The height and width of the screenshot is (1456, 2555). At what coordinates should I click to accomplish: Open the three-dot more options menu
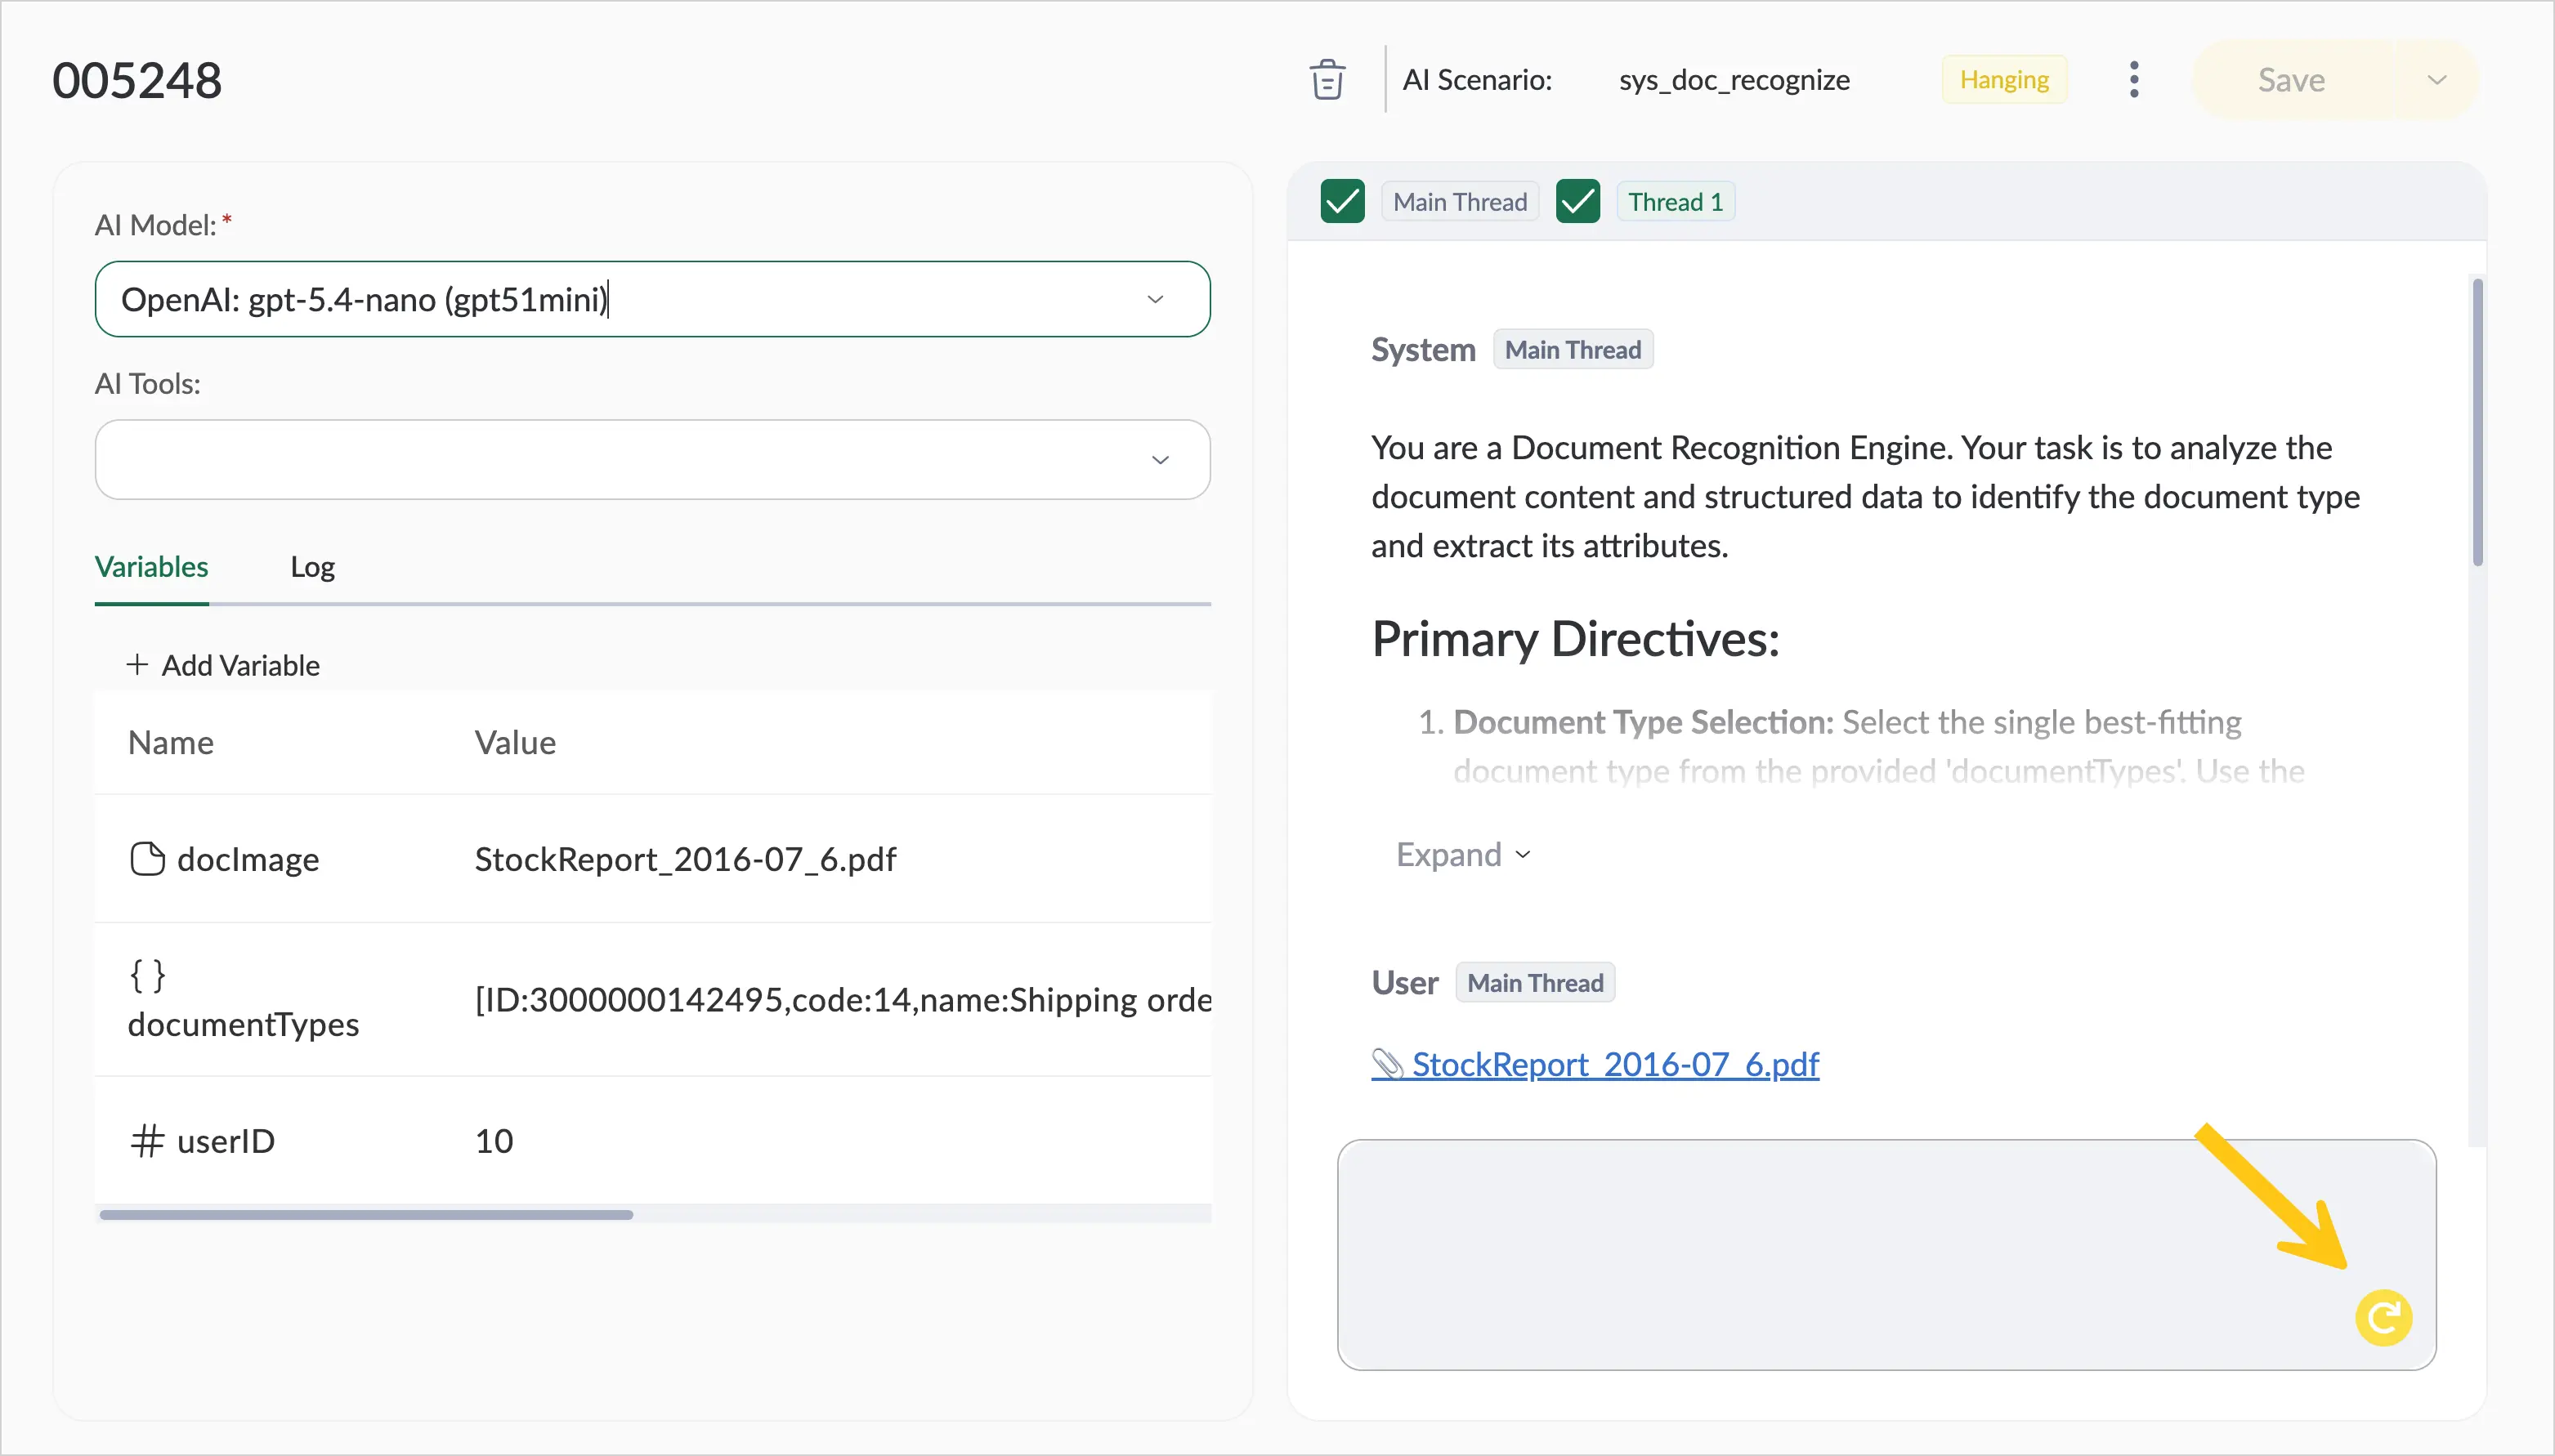[2134, 79]
